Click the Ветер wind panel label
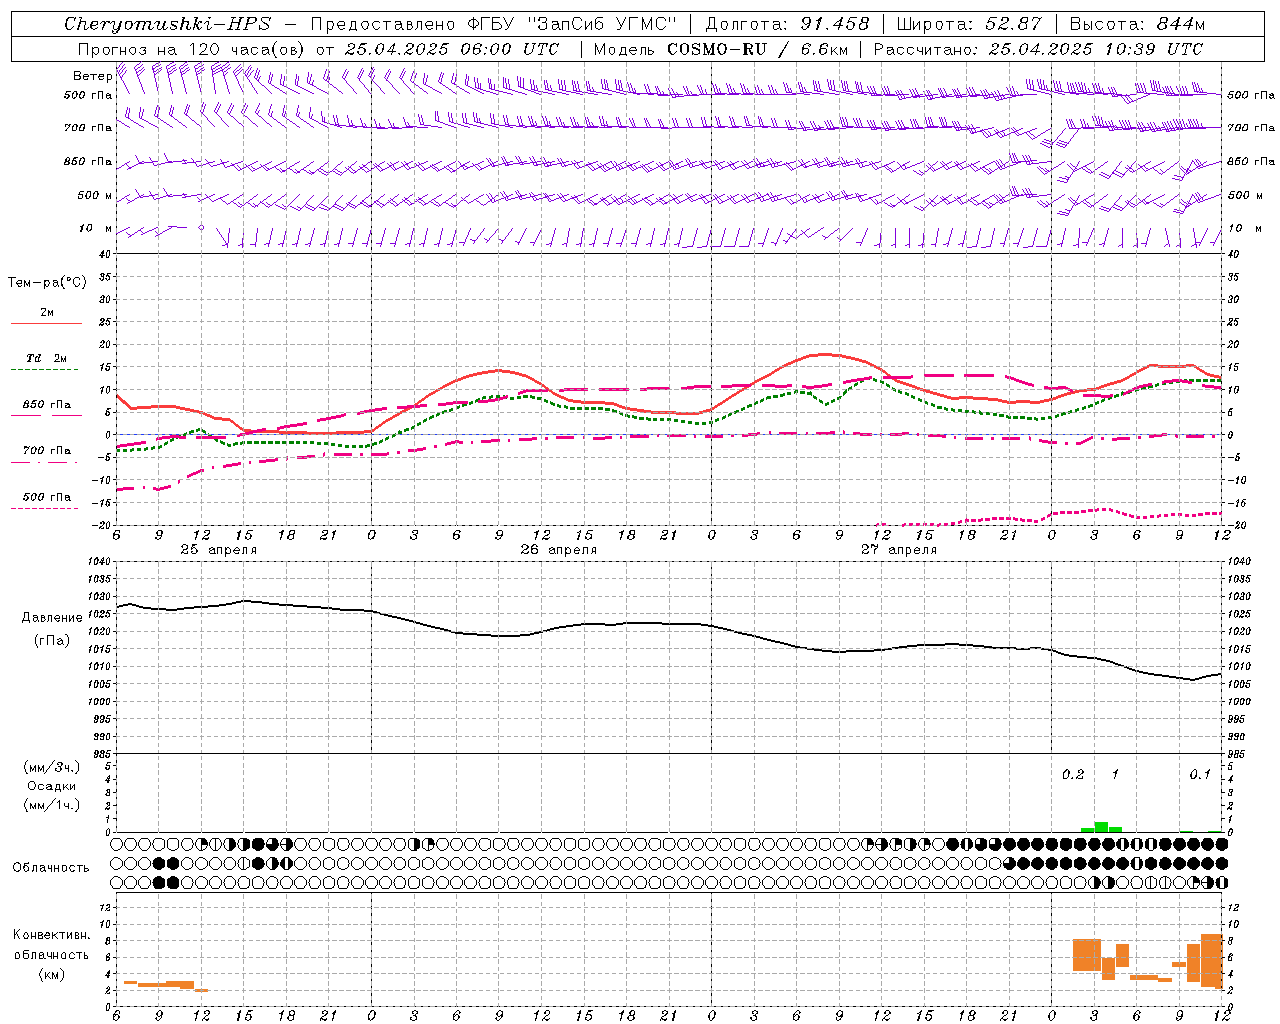 click(92, 76)
